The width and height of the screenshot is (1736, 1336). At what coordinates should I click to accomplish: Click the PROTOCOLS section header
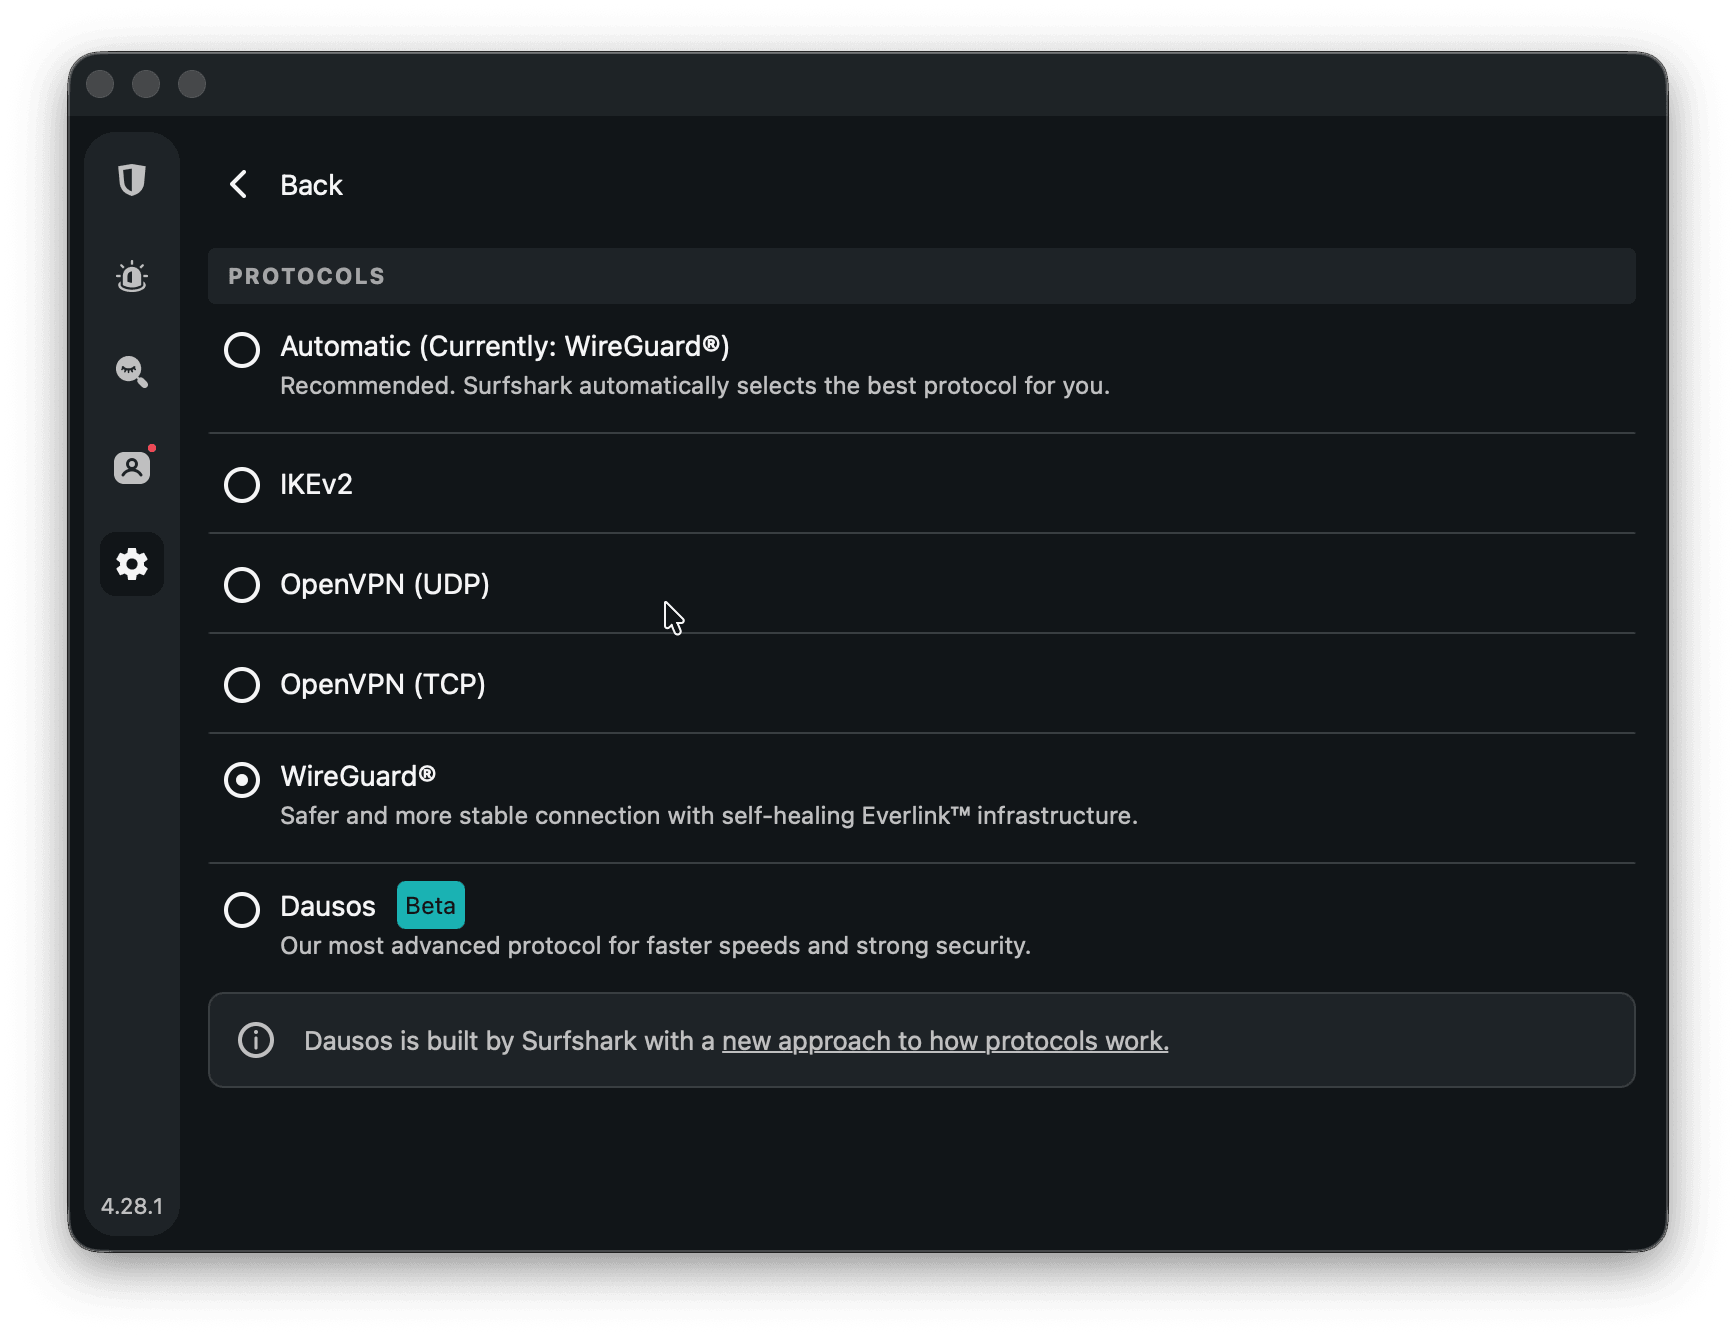922,276
